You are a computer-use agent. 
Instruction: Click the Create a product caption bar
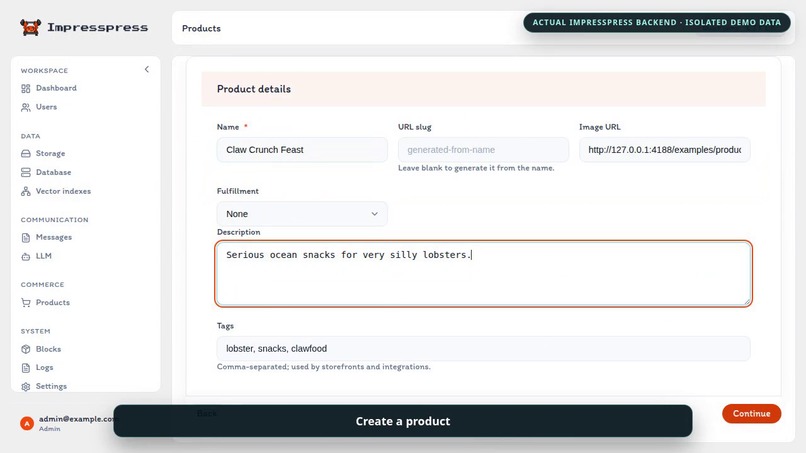pos(403,421)
